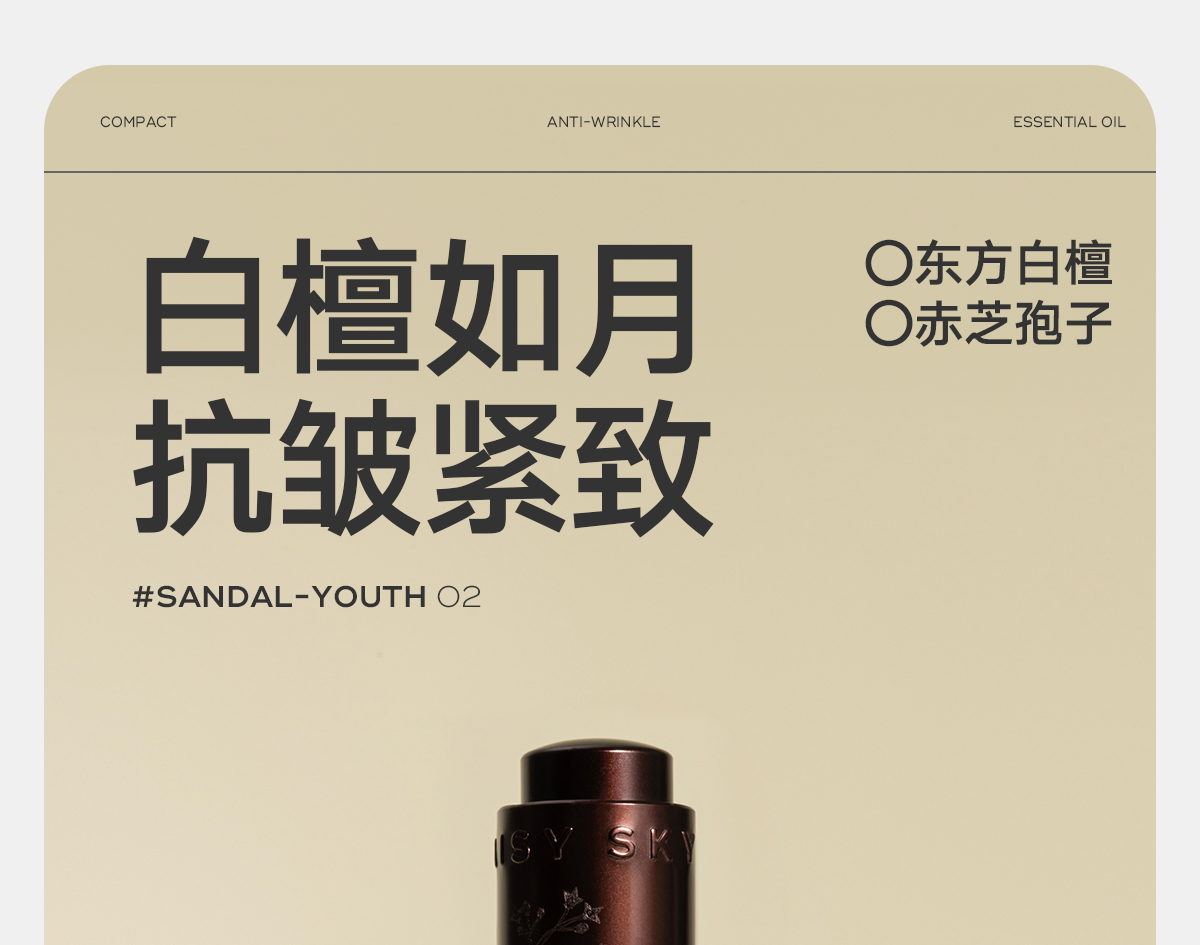This screenshot has width=1200, height=945.
Task: Select the circle bullet beside 赤芝孢子
Action: tap(889, 323)
